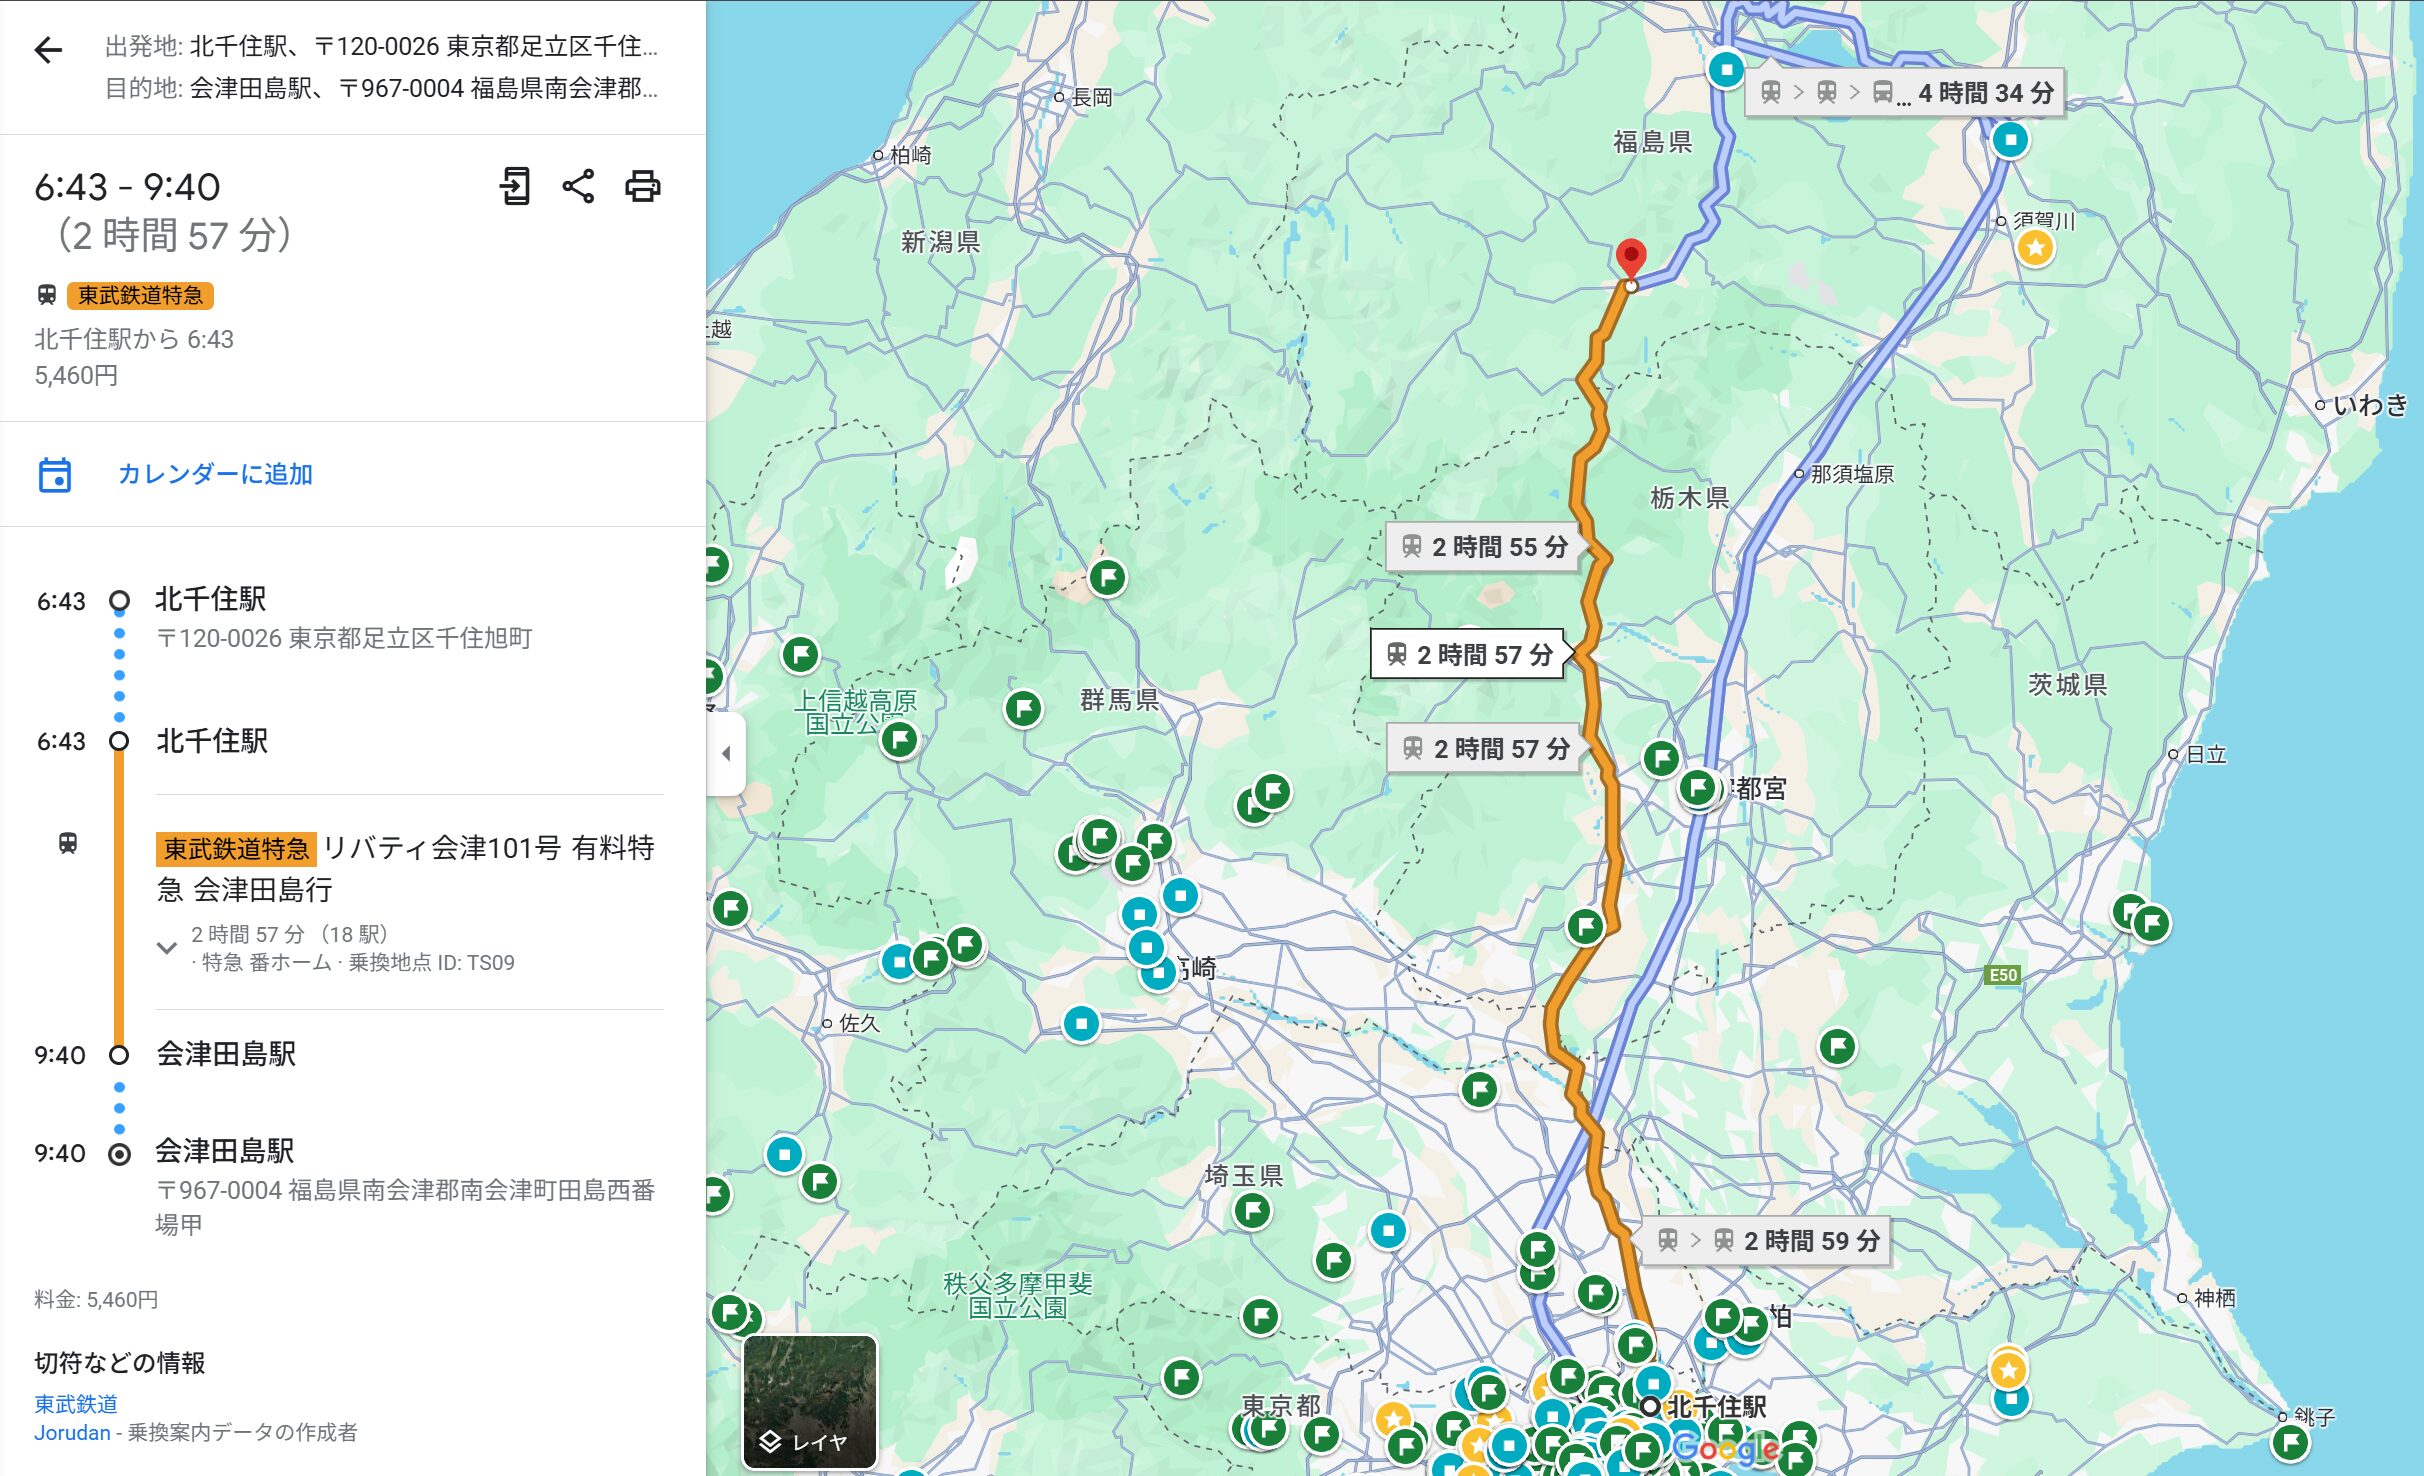Image resolution: width=2424 pixels, height=1476 pixels.
Task: Click the 東武鉄道特急 badge in the summary
Action: 140,295
